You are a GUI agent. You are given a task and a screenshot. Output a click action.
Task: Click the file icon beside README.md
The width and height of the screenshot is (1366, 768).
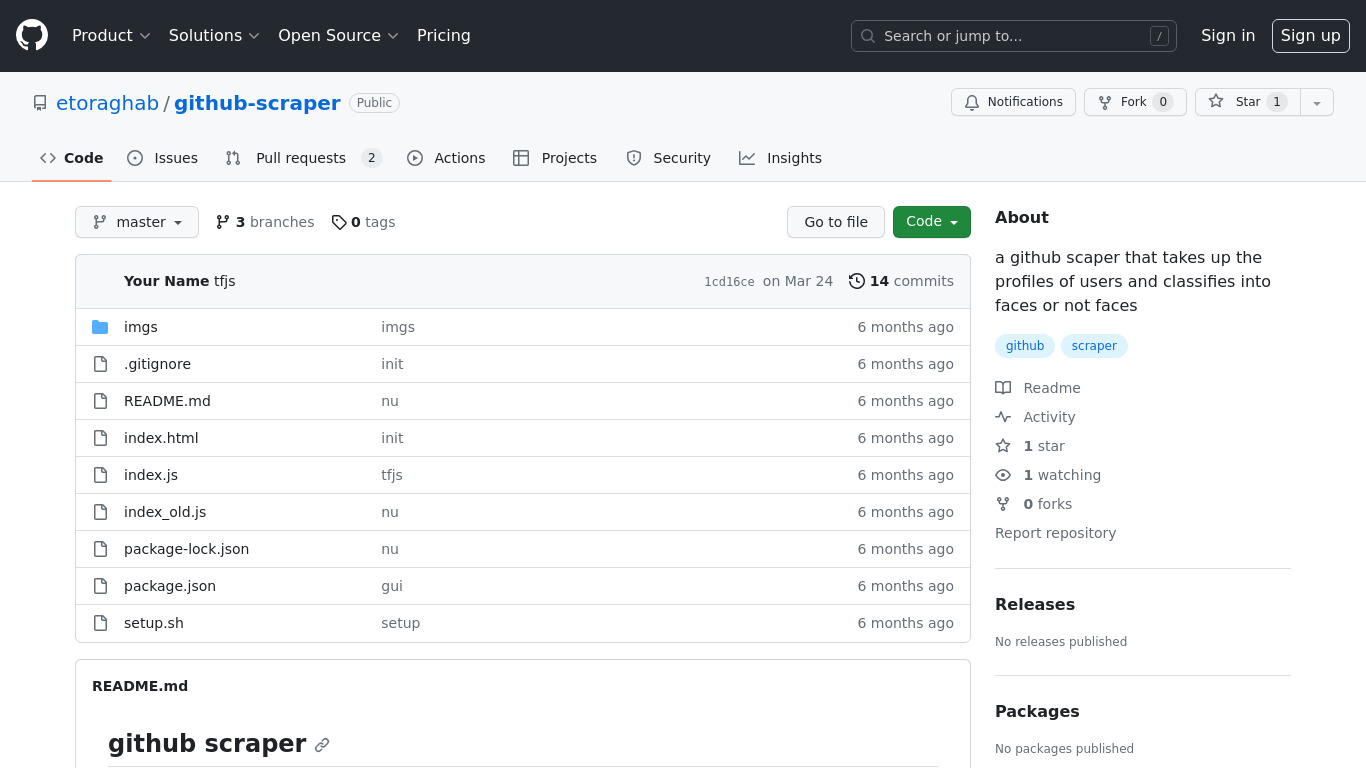pyautogui.click(x=100, y=401)
